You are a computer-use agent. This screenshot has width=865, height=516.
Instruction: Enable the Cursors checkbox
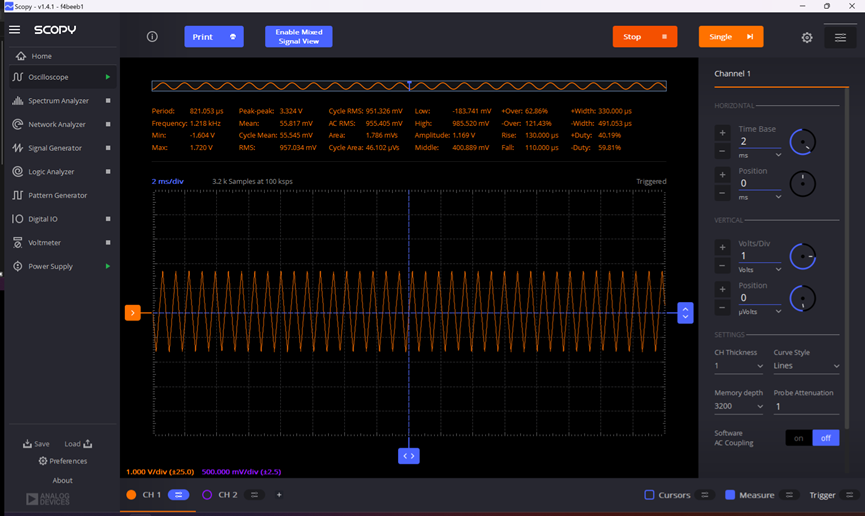[649, 495]
